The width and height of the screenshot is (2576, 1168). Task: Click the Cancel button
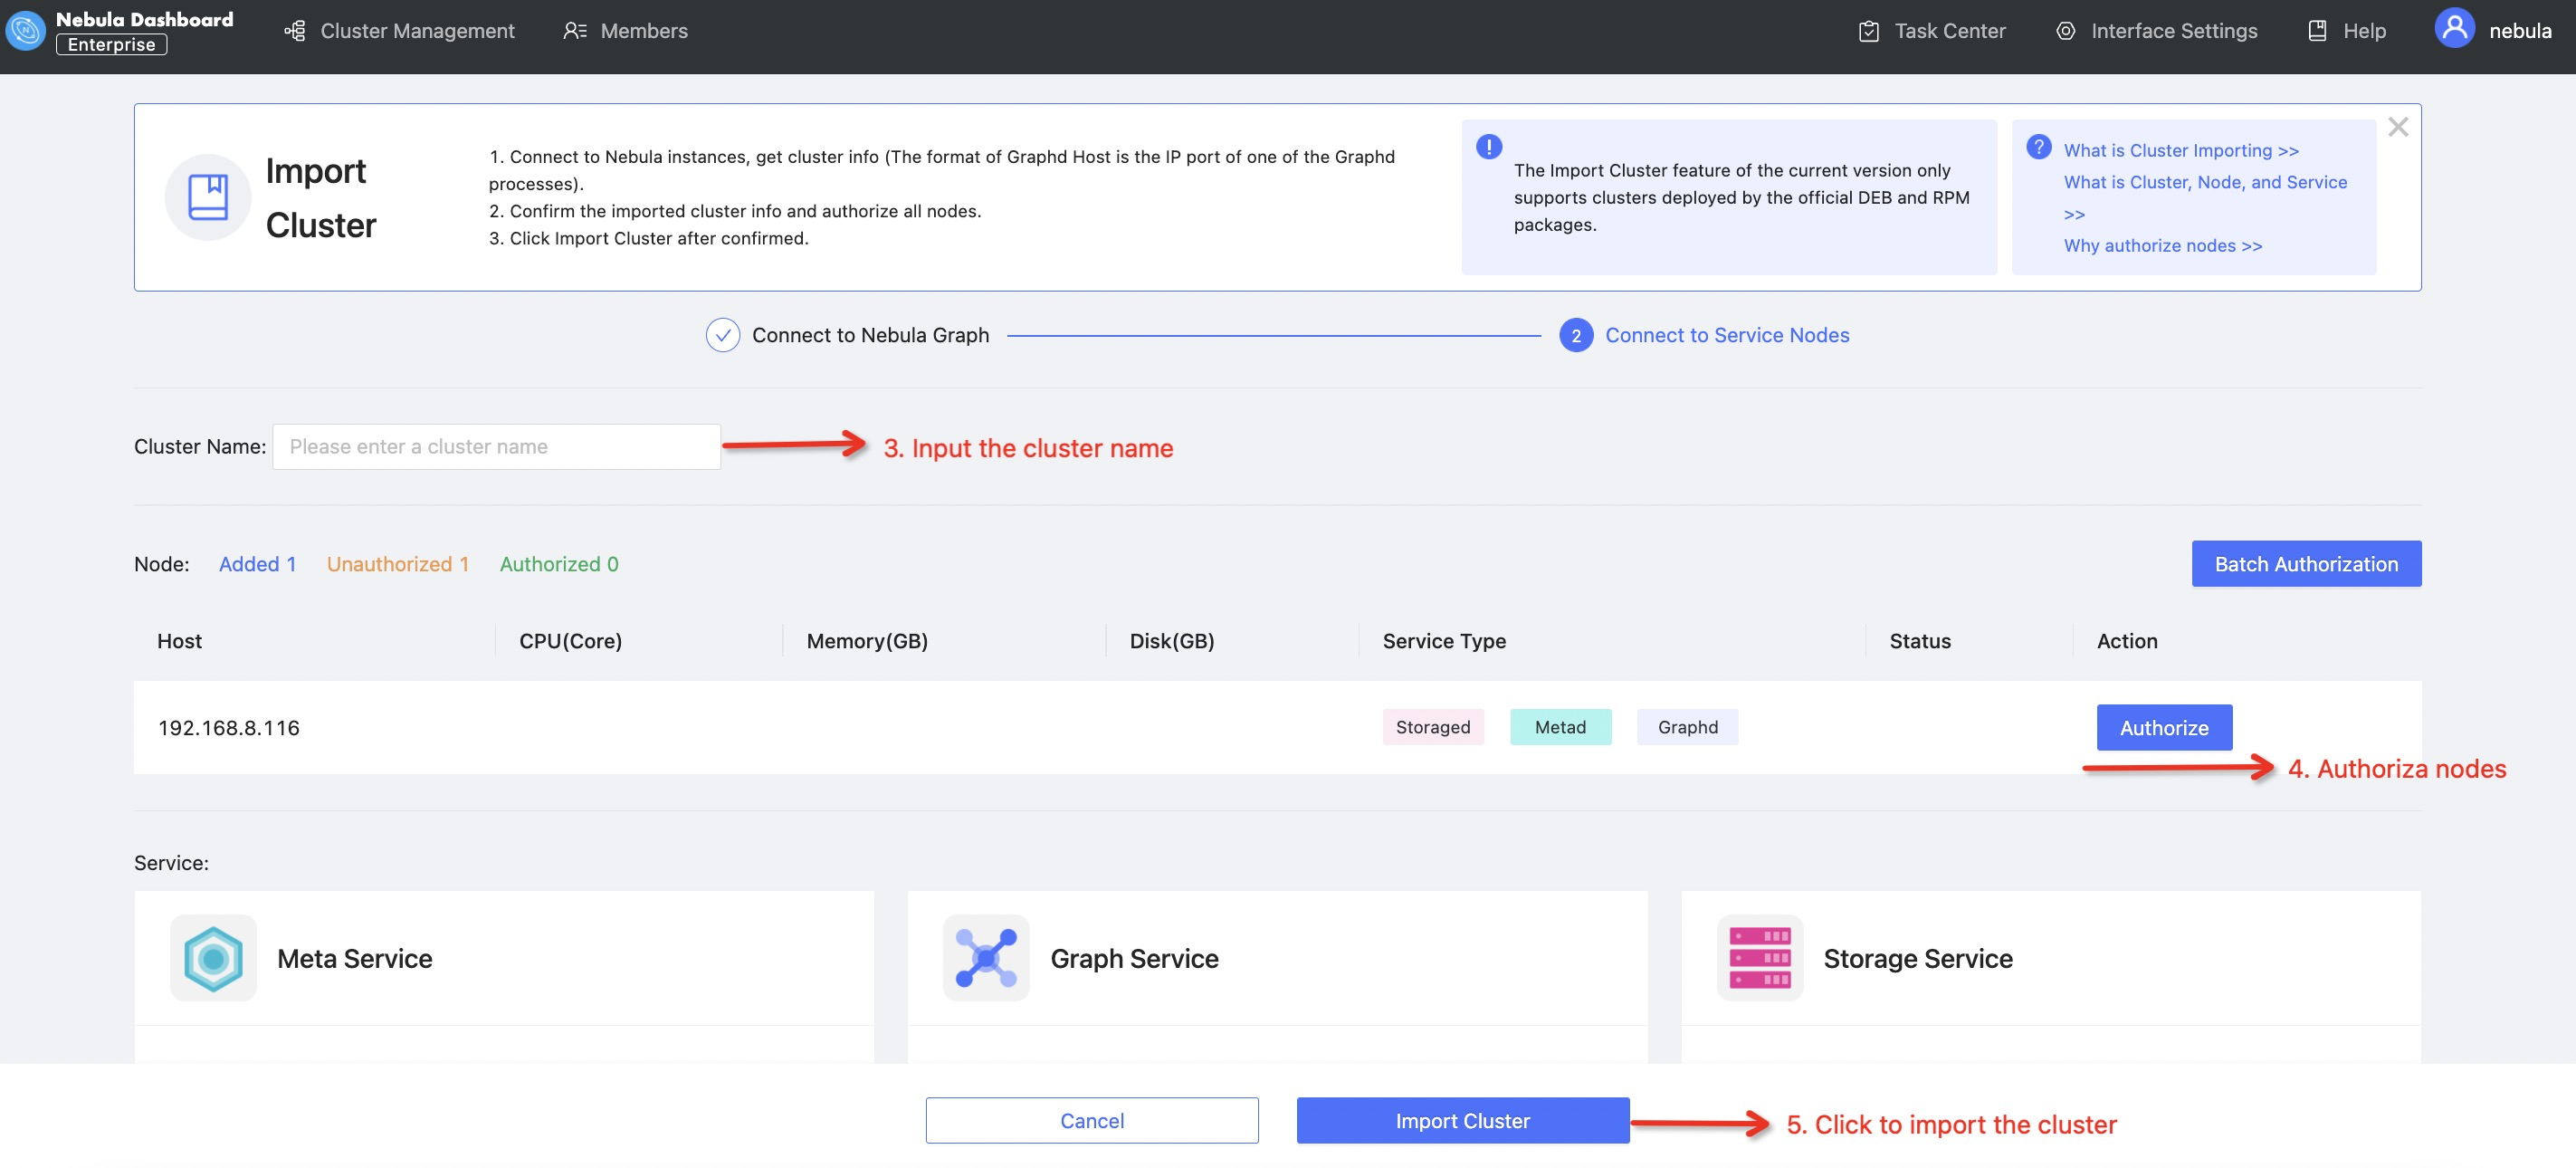[1092, 1121]
